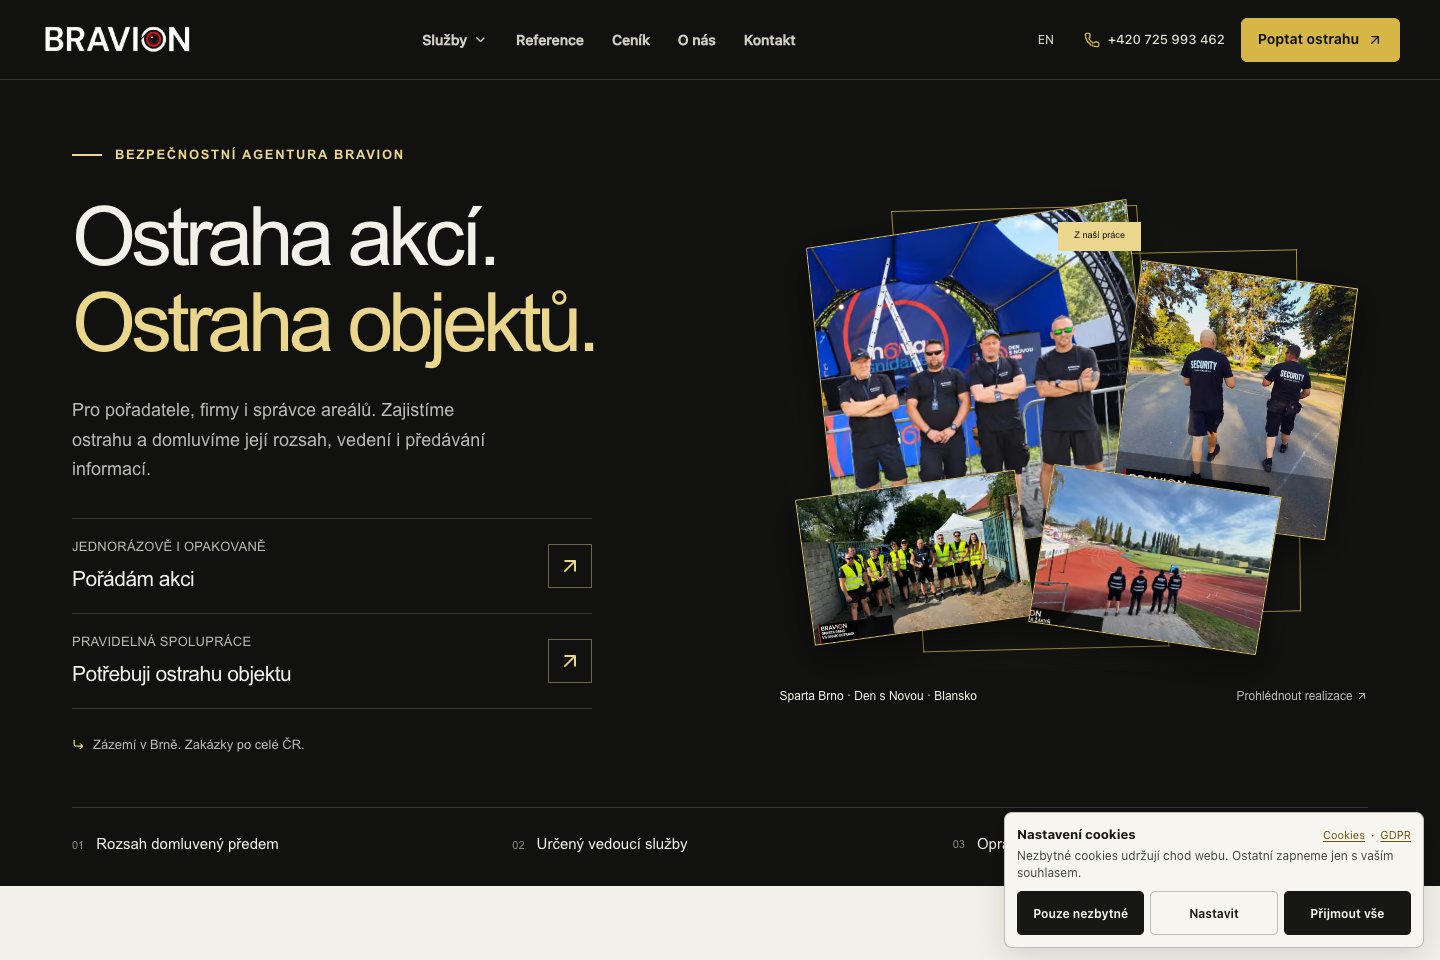Screen dimensions: 1440x960
Task: Click the Nastavit cookies button
Action: [1214, 913]
